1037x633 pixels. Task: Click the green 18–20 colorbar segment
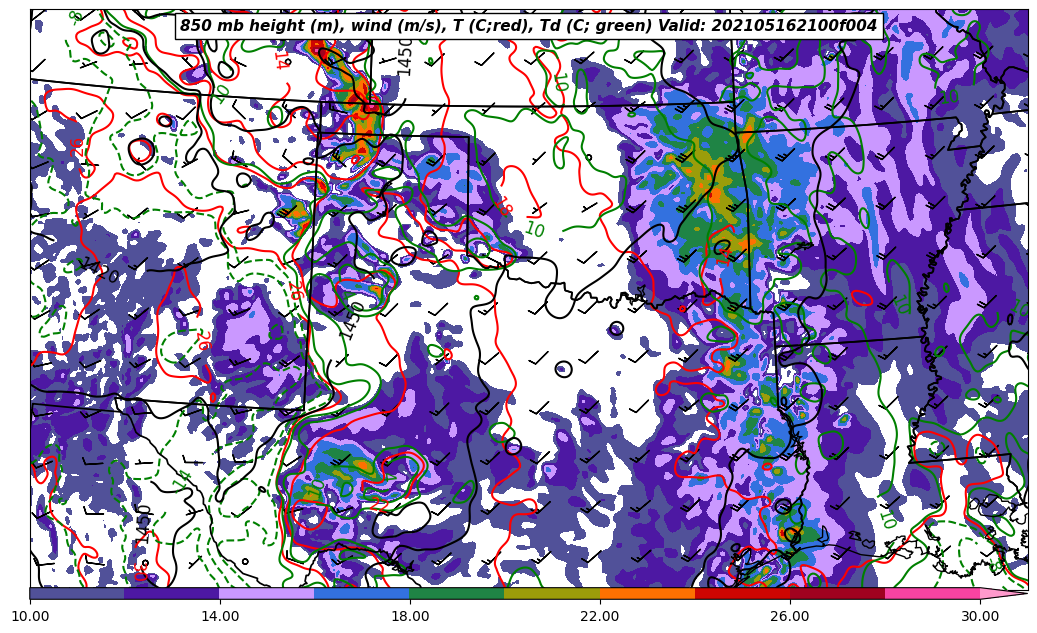(x=457, y=593)
